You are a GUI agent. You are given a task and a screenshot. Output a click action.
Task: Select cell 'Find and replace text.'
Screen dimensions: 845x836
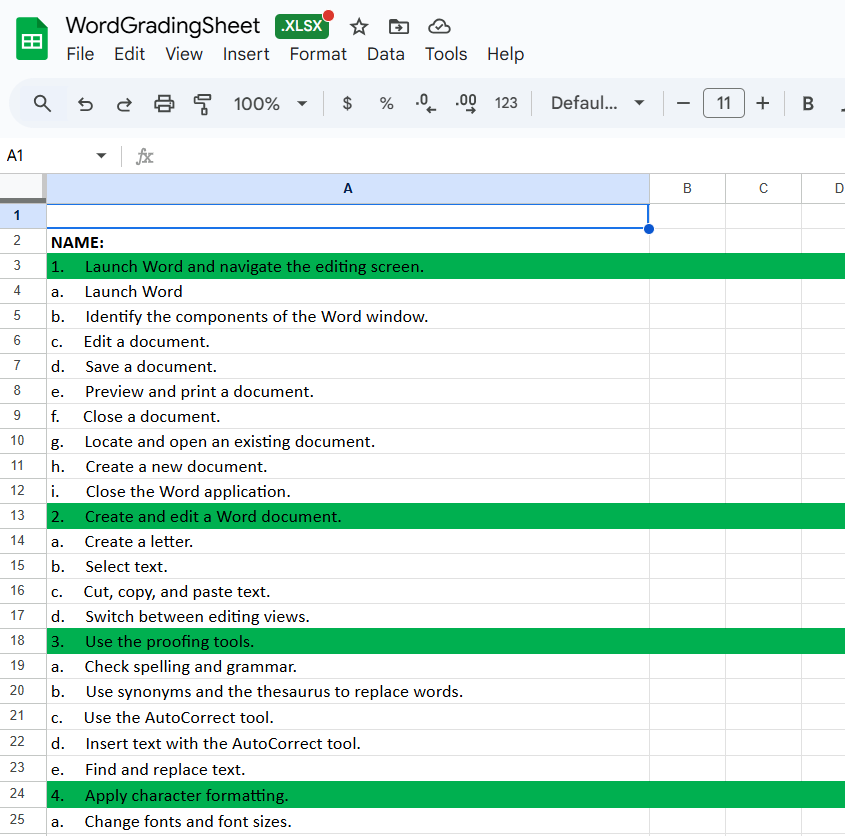click(x=348, y=769)
